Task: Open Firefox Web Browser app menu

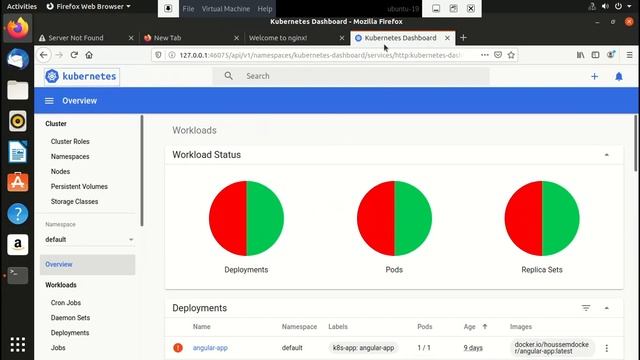Action: [x=89, y=7]
